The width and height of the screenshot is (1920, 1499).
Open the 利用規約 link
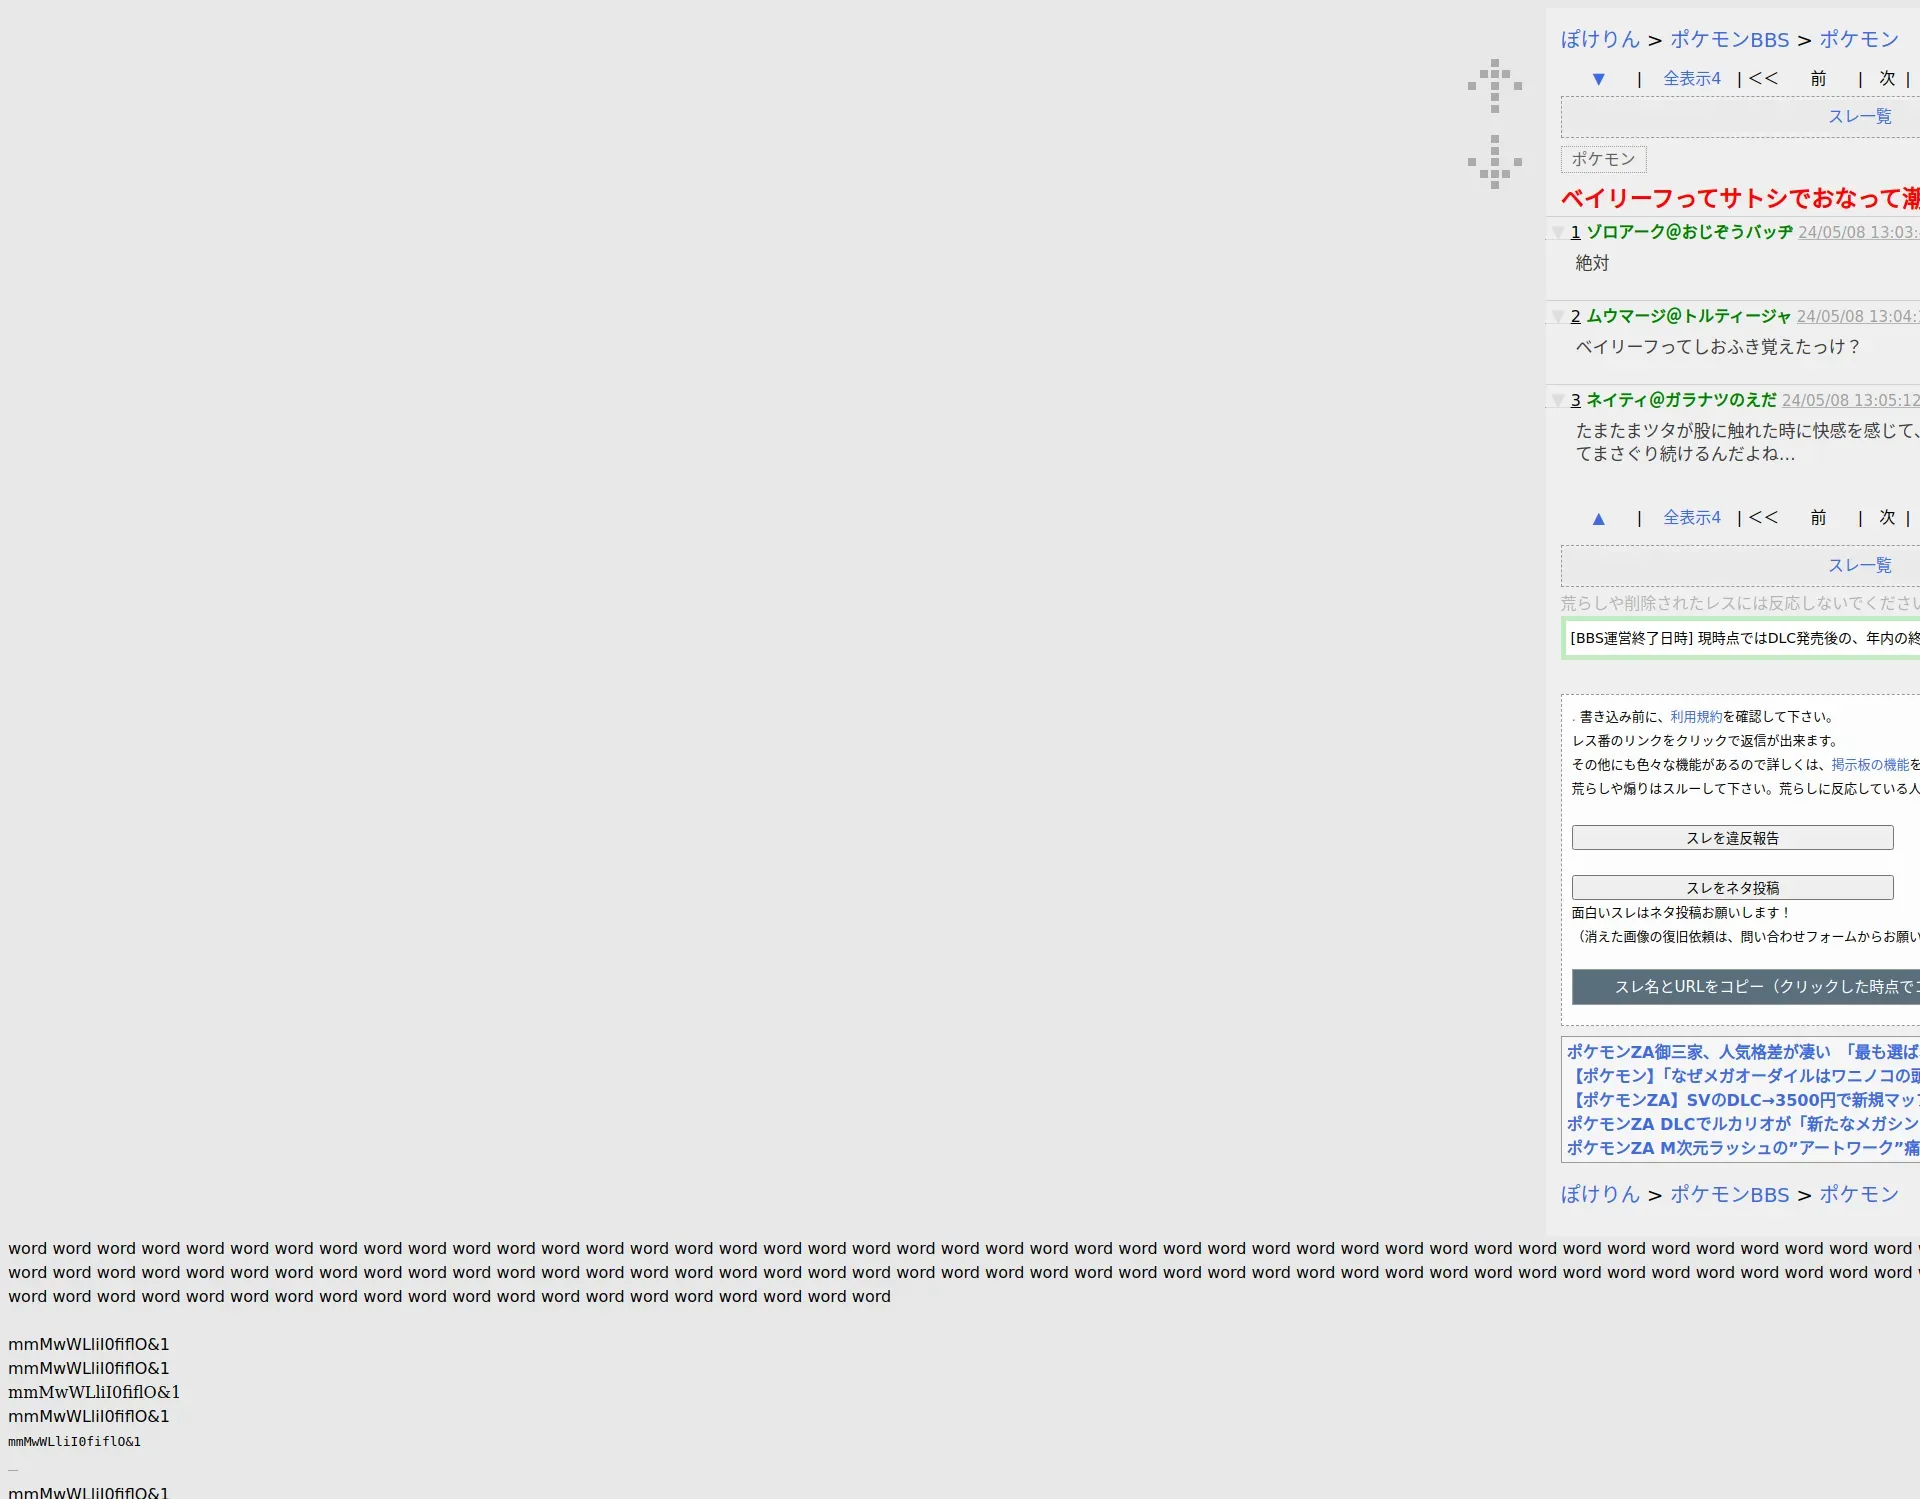[1695, 717]
